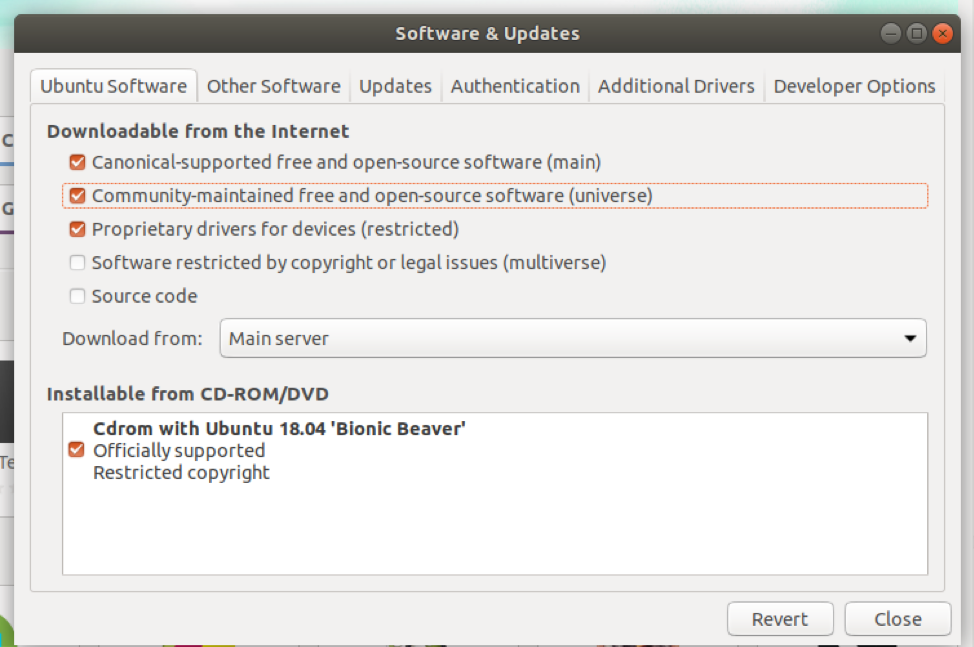The image size is (974, 647).
Task: Uncheck Proprietary drivers (restricted) checkbox
Action: [x=77, y=230]
